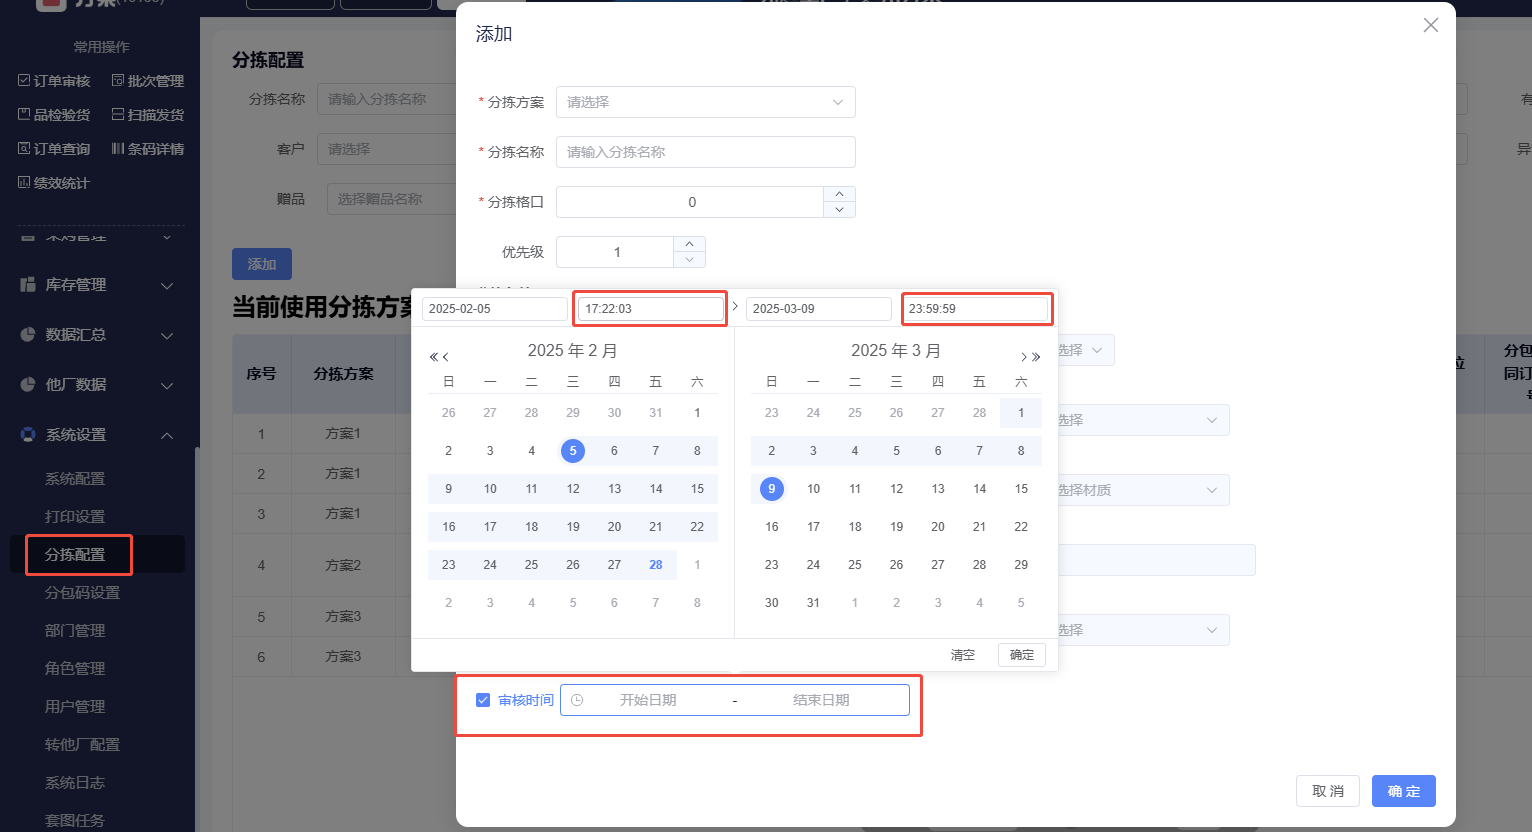Click the 优先级 number field showing 1
The image size is (1532, 832).
pos(616,252)
